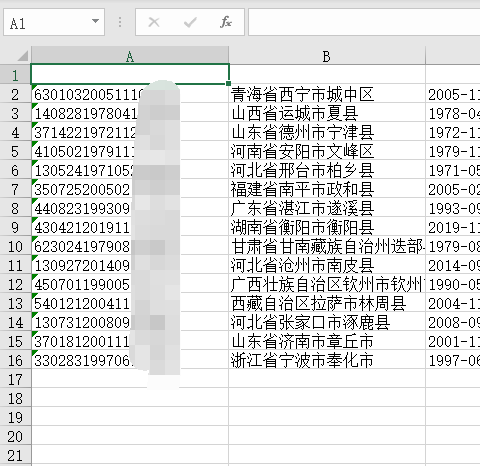Click cell with 河北省张家口市涿鹿县
Viewport: 480px width, 466px height.
pos(327,321)
